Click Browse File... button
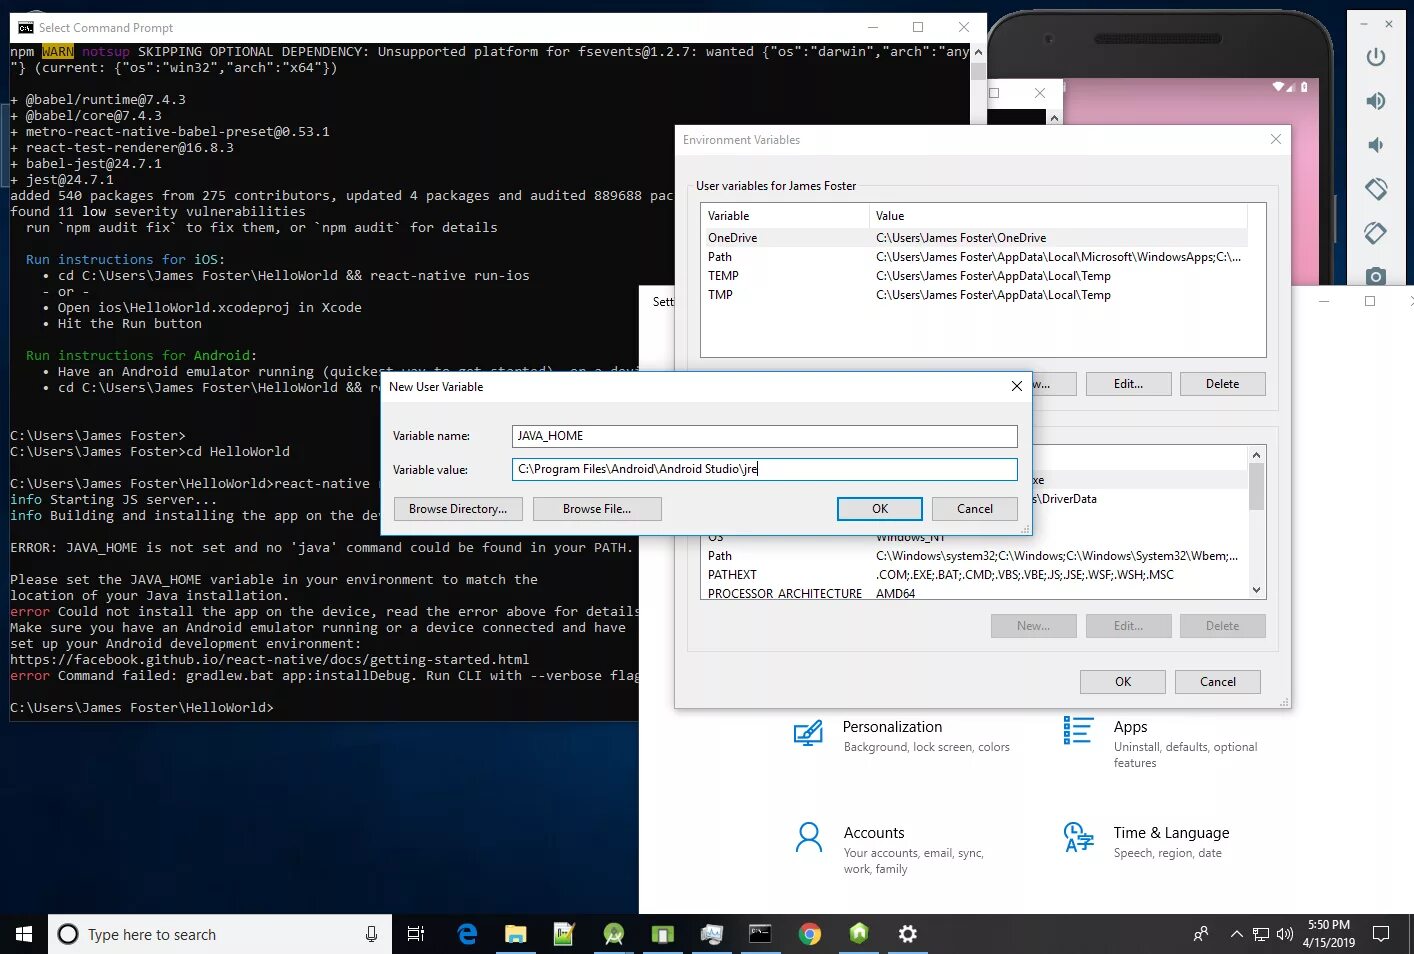1414x954 pixels. point(597,509)
